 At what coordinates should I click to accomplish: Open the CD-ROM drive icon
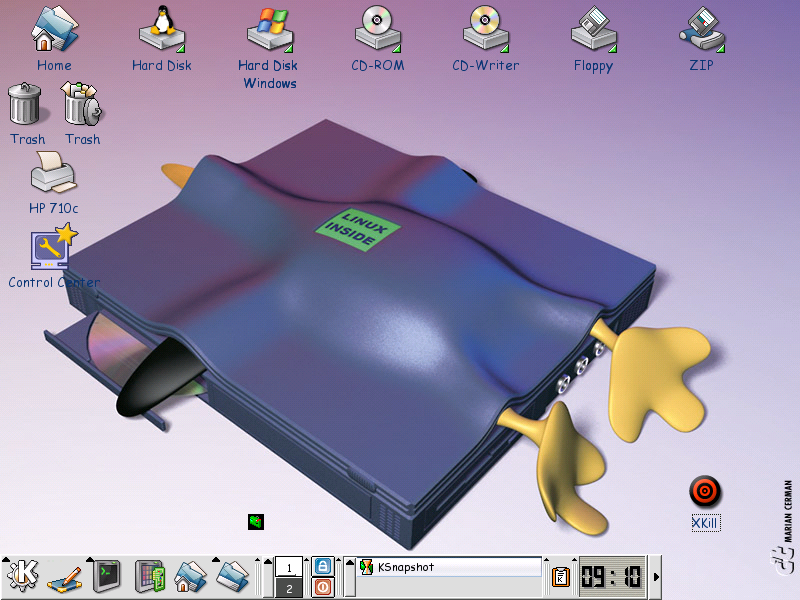pyautogui.click(x=378, y=30)
